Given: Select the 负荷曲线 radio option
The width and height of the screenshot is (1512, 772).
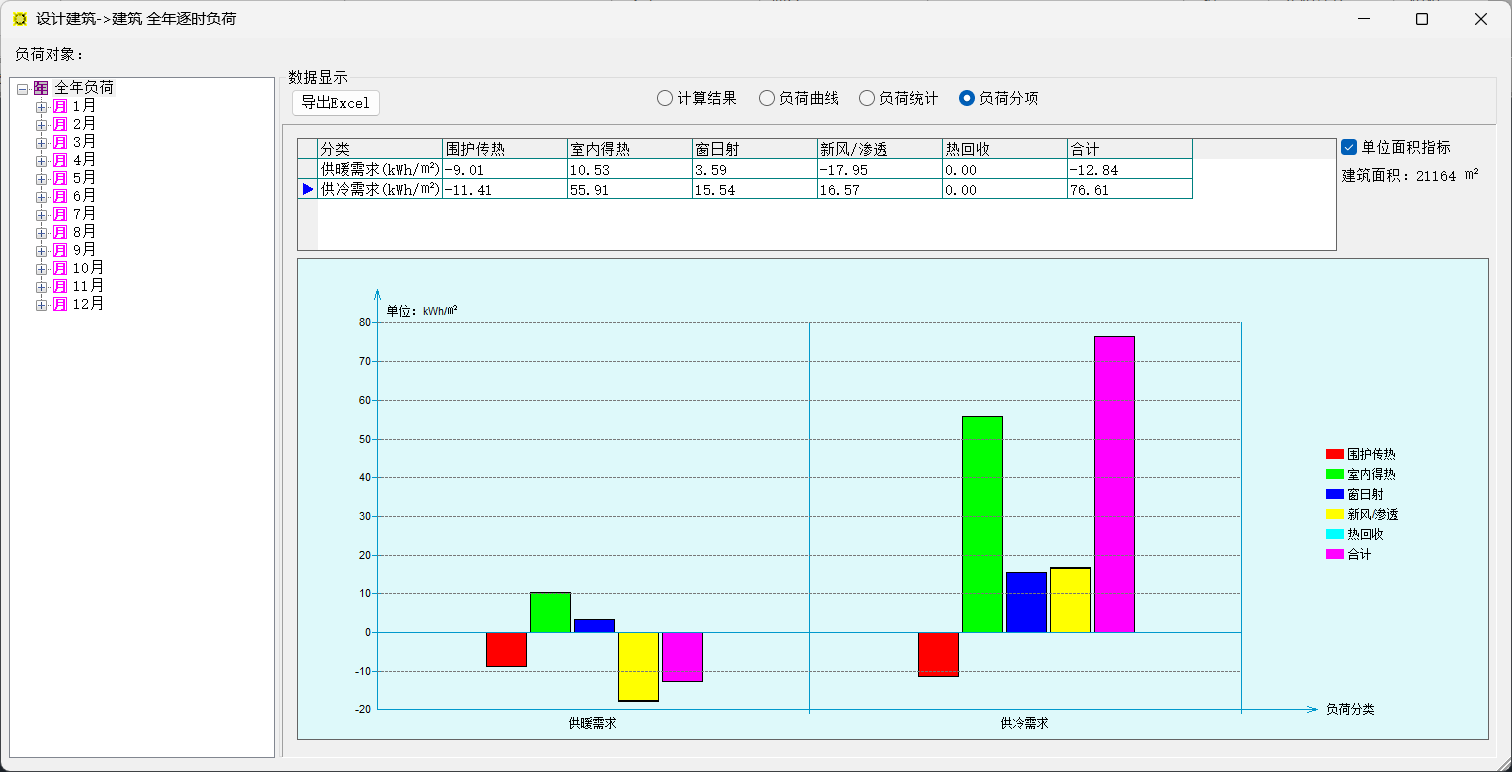Looking at the screenshot, I should [767, 98].
